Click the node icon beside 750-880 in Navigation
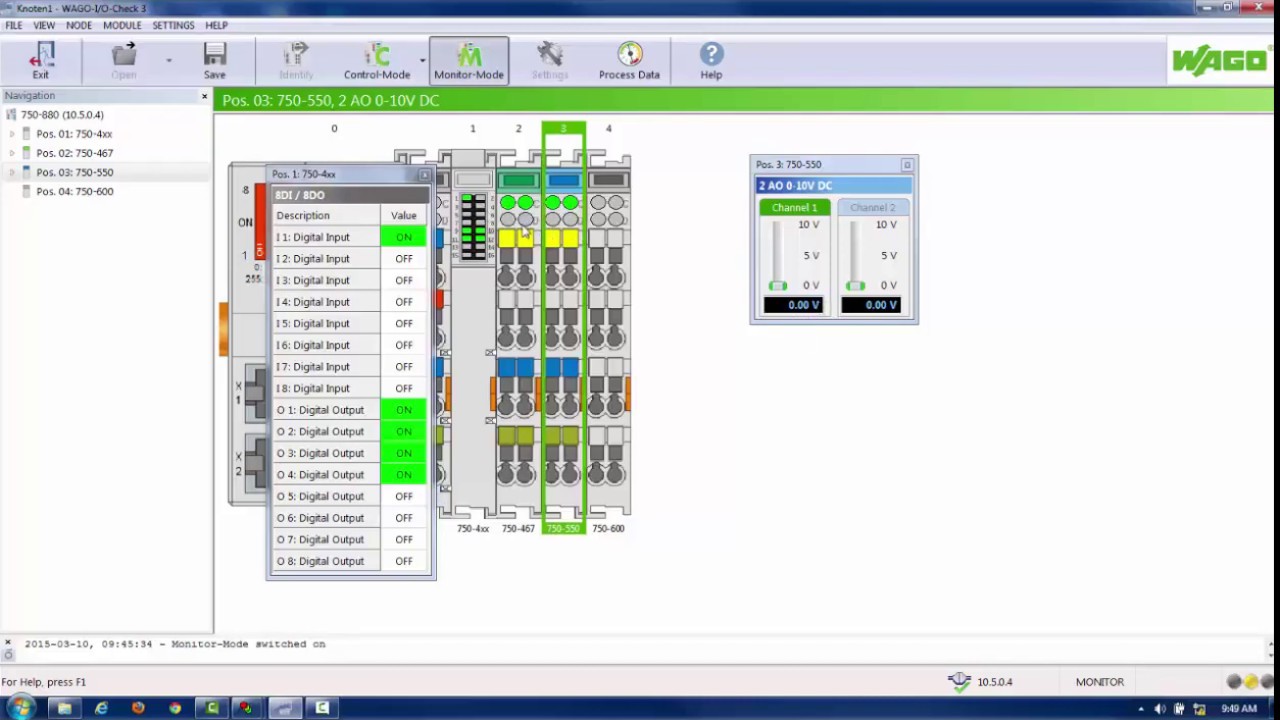 click(x=12, y=115)
